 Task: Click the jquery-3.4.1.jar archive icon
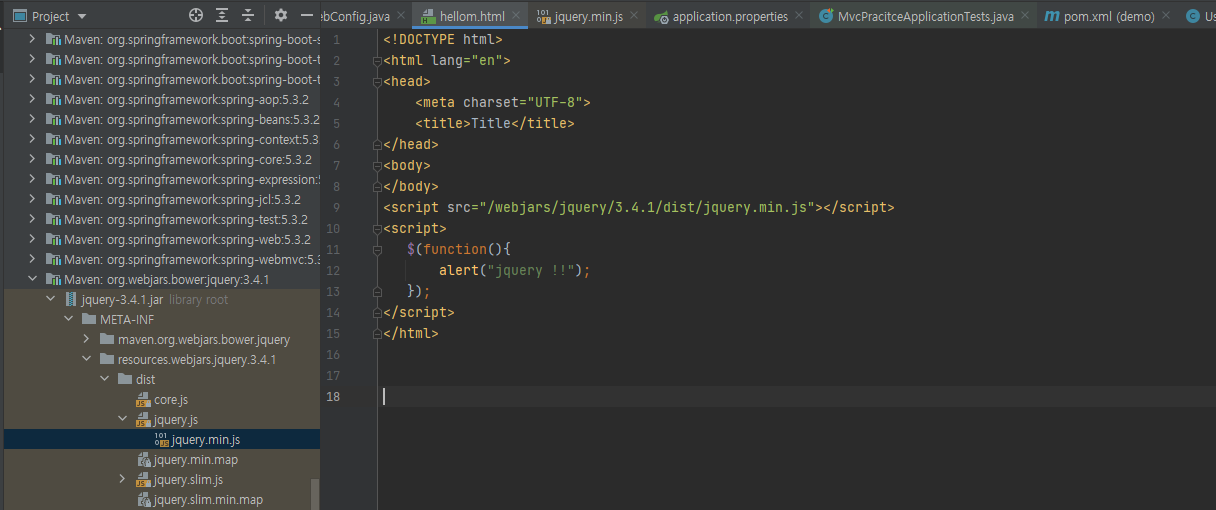[x=71, y=300]
